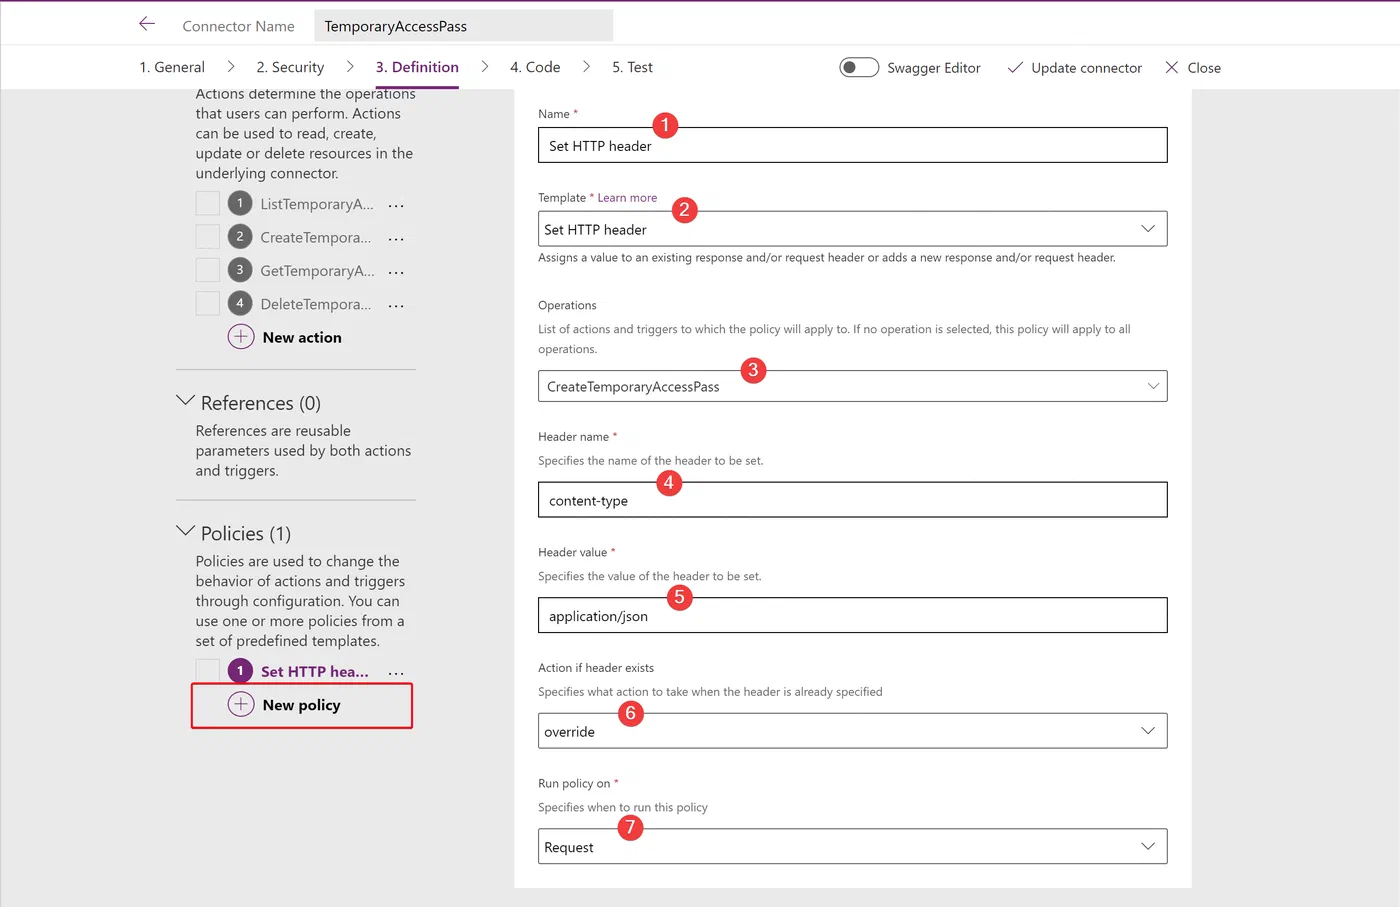Click the checkmark icon of Update connector
The image size is (1400, 907).
(x=1015, y=67)
